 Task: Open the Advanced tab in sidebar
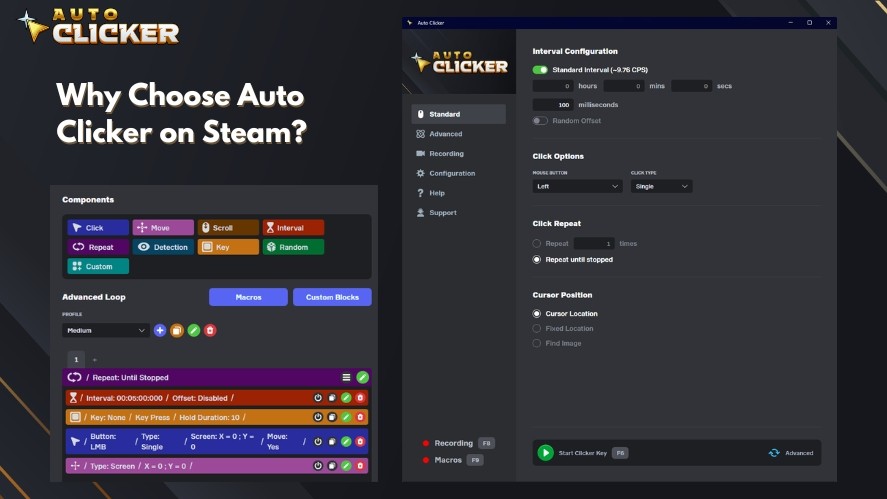click(x=459, y=134)
